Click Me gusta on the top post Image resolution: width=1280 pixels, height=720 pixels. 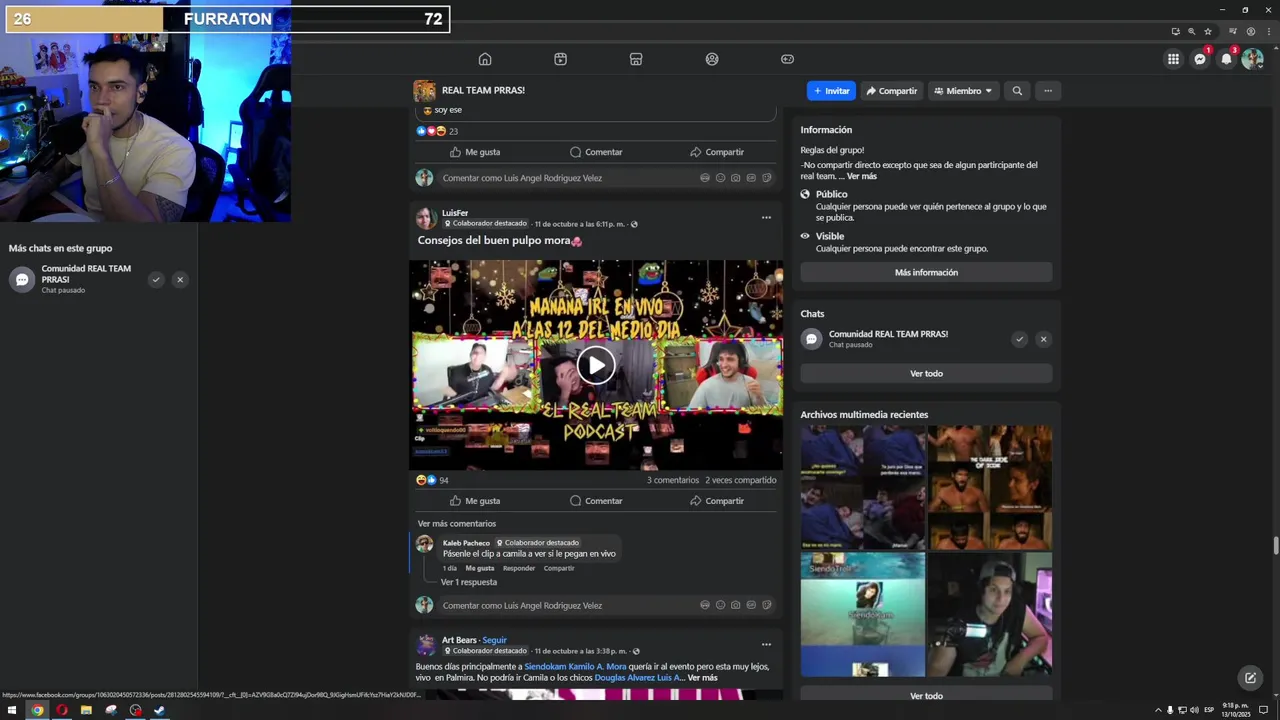pyautogui.click(x=475, y=152)
